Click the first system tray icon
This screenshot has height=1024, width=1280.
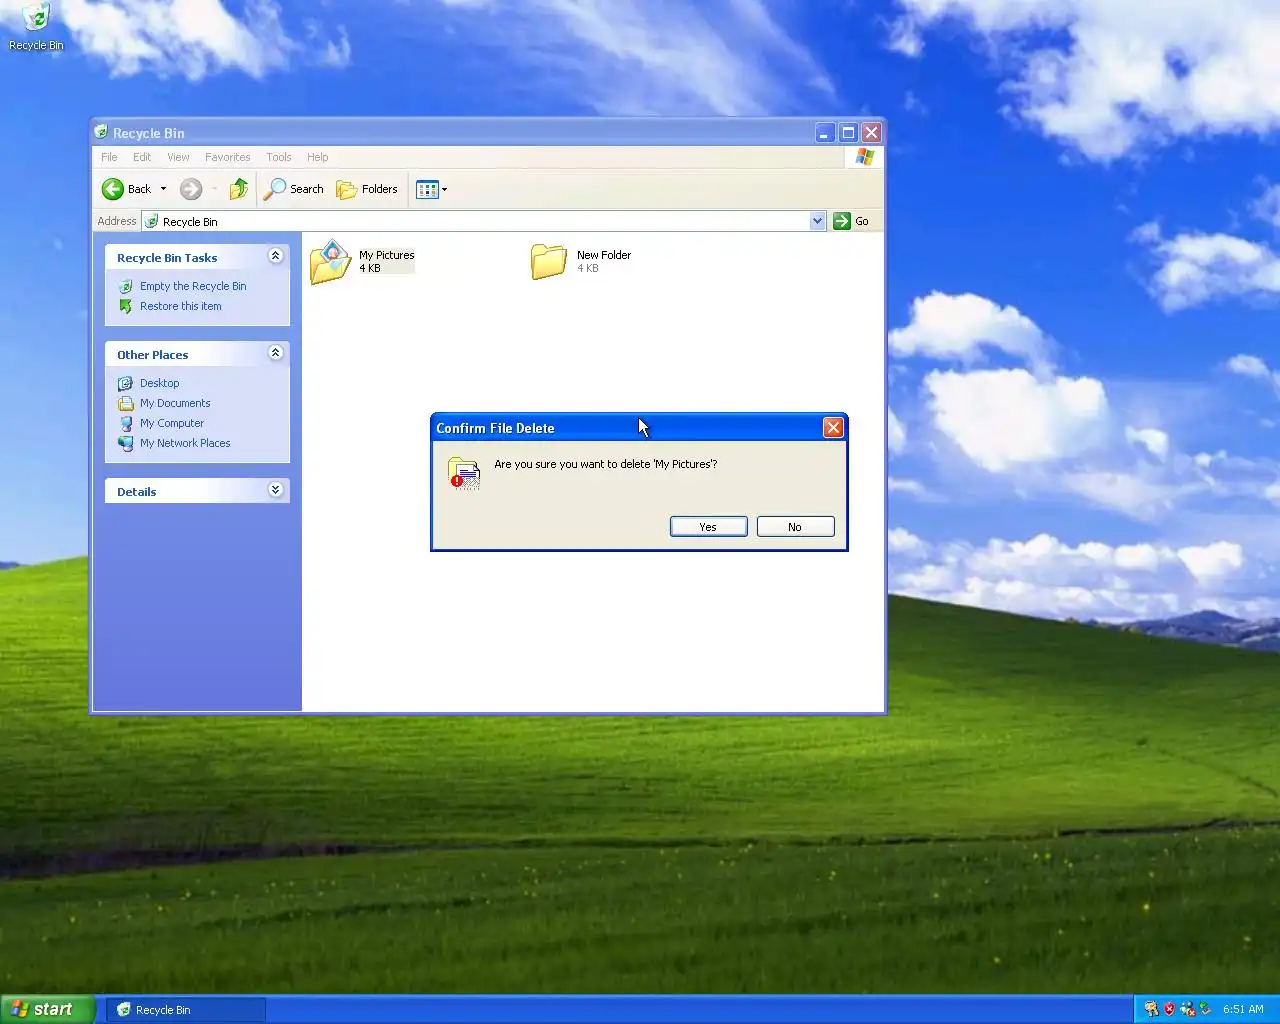(1151, 1009)
